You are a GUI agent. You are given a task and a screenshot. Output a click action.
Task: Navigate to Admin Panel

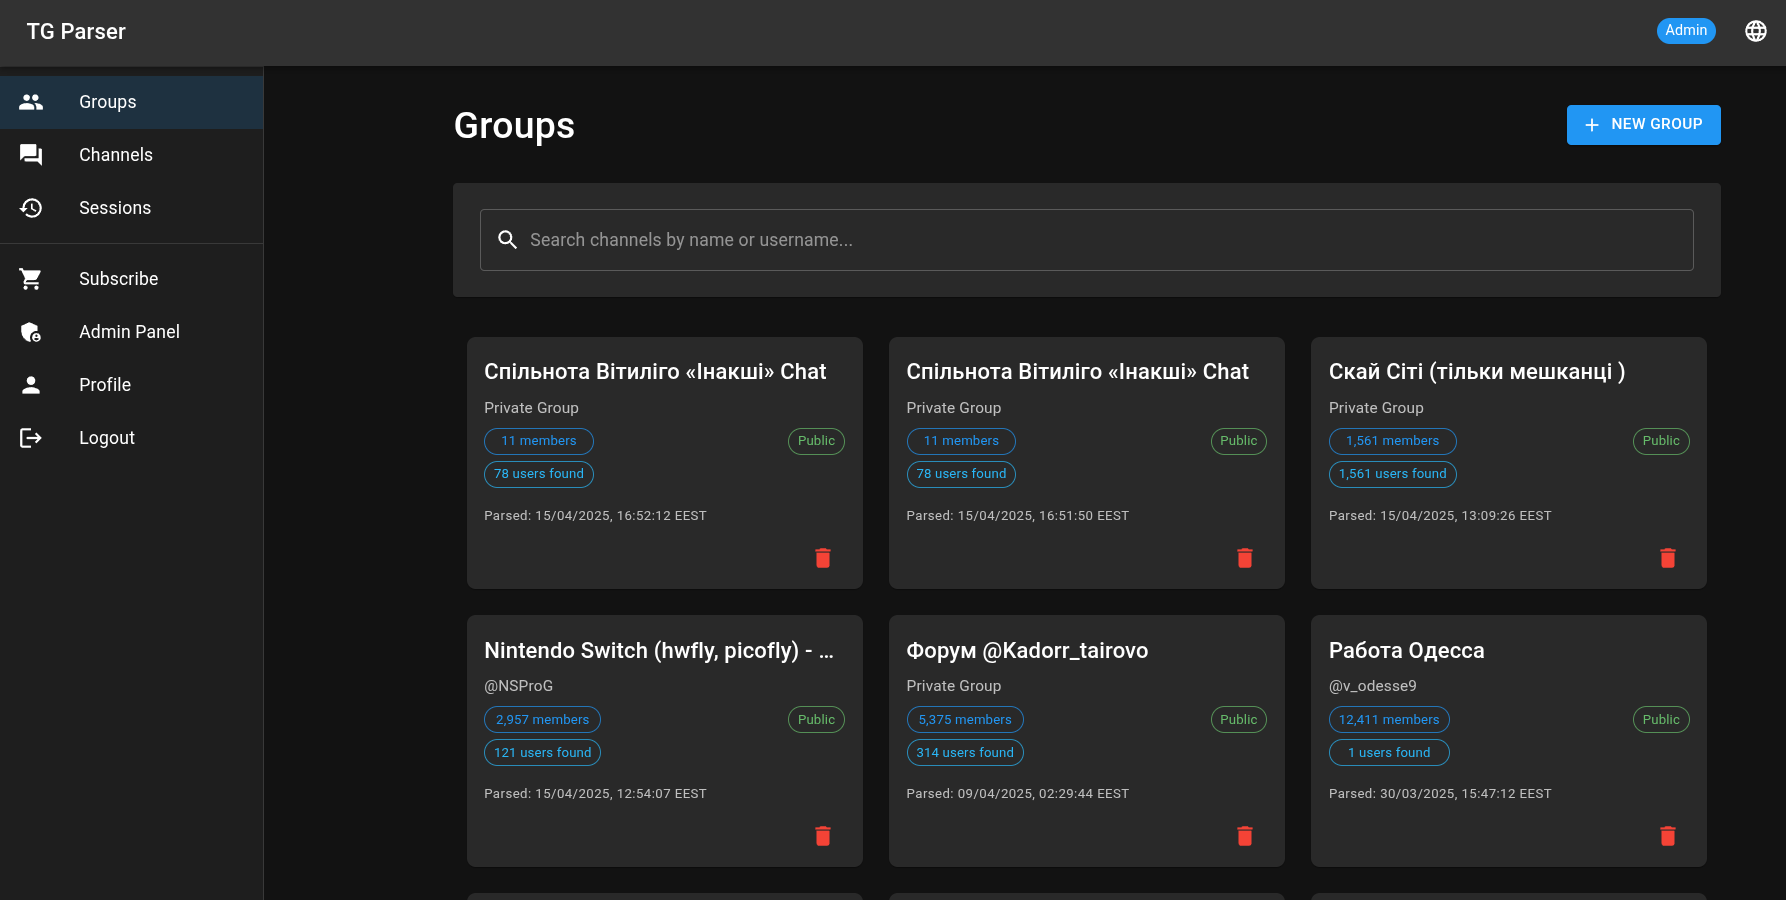(132, 332)
